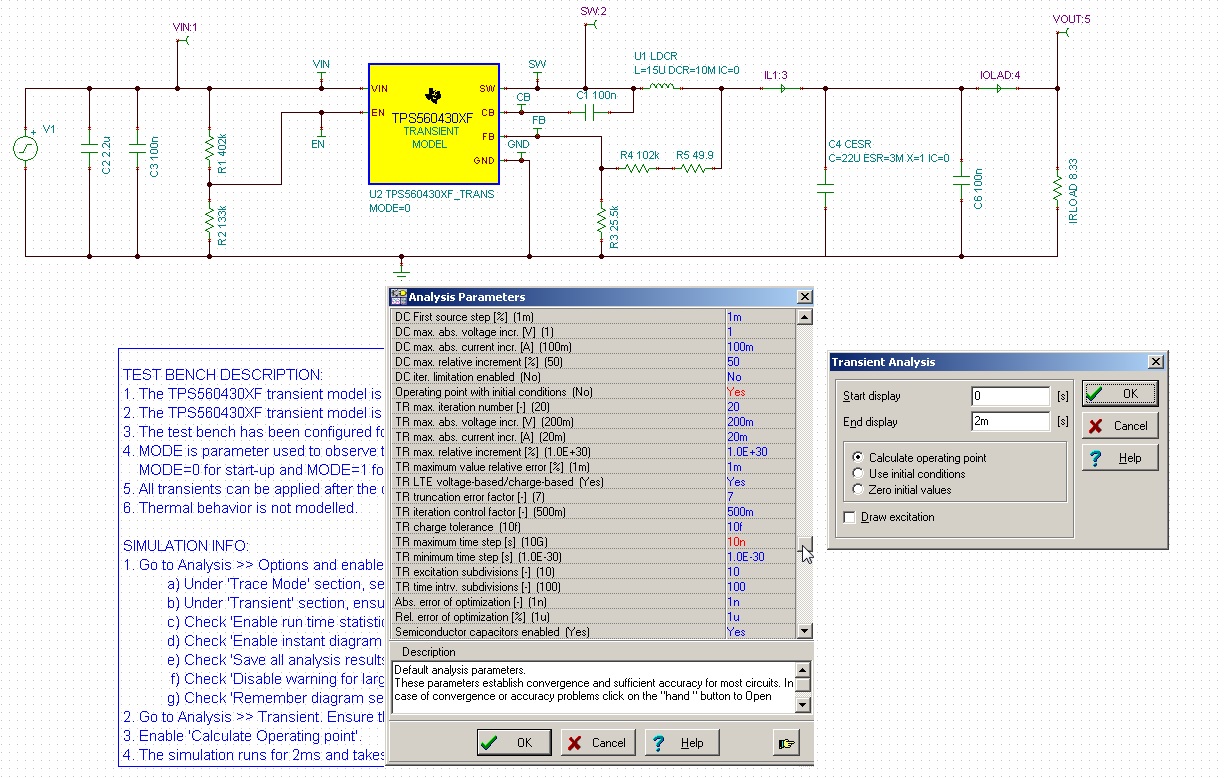Select the Use initial conditions option
Image resolution: width=1225 pixels, height=778 pixels.
858,472
